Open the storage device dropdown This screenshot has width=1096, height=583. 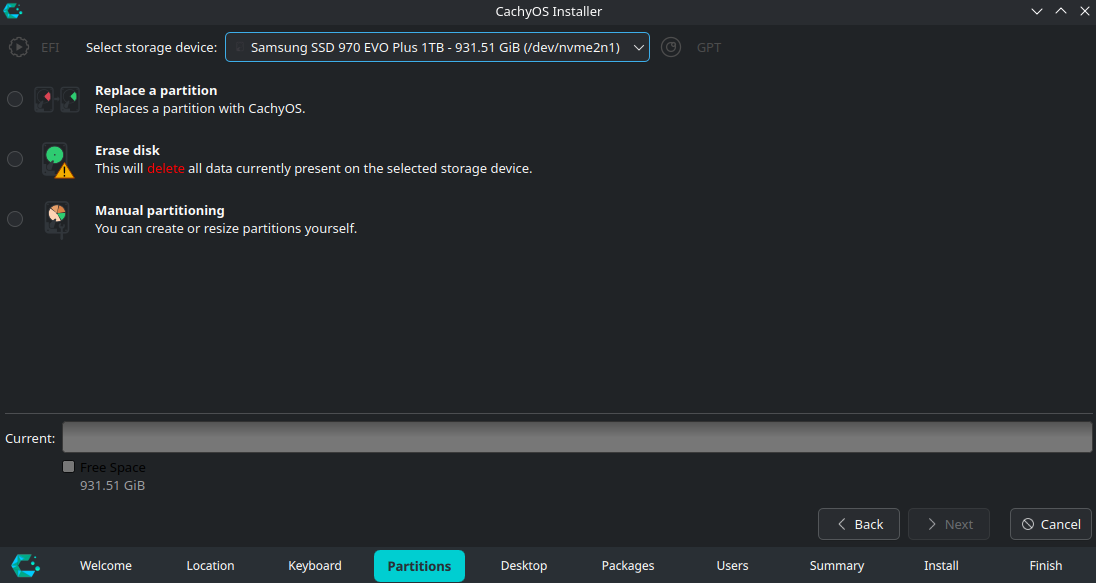pos(438,48)
